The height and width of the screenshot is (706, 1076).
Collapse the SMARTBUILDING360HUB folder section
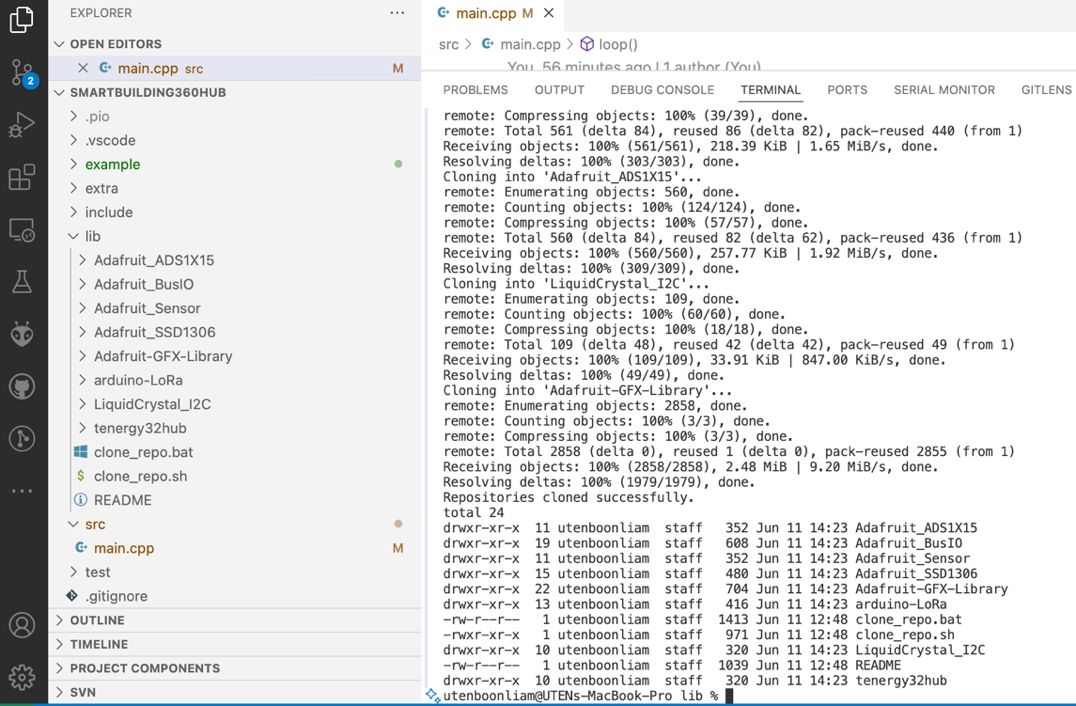235,93
